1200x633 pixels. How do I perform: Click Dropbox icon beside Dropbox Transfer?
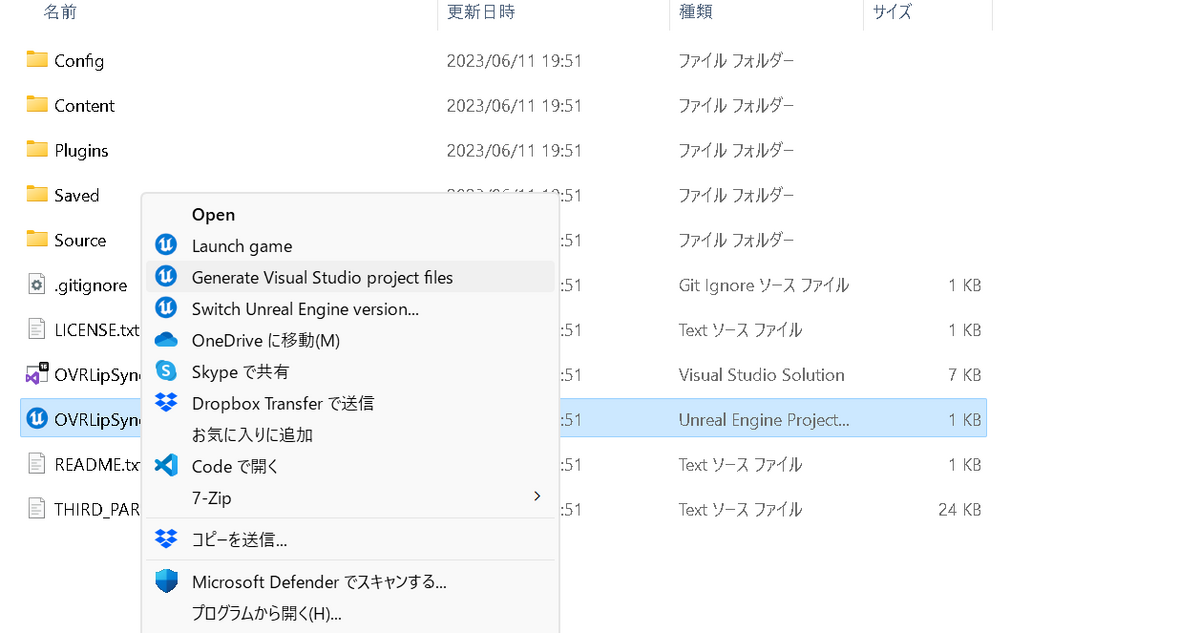[166, 403]
